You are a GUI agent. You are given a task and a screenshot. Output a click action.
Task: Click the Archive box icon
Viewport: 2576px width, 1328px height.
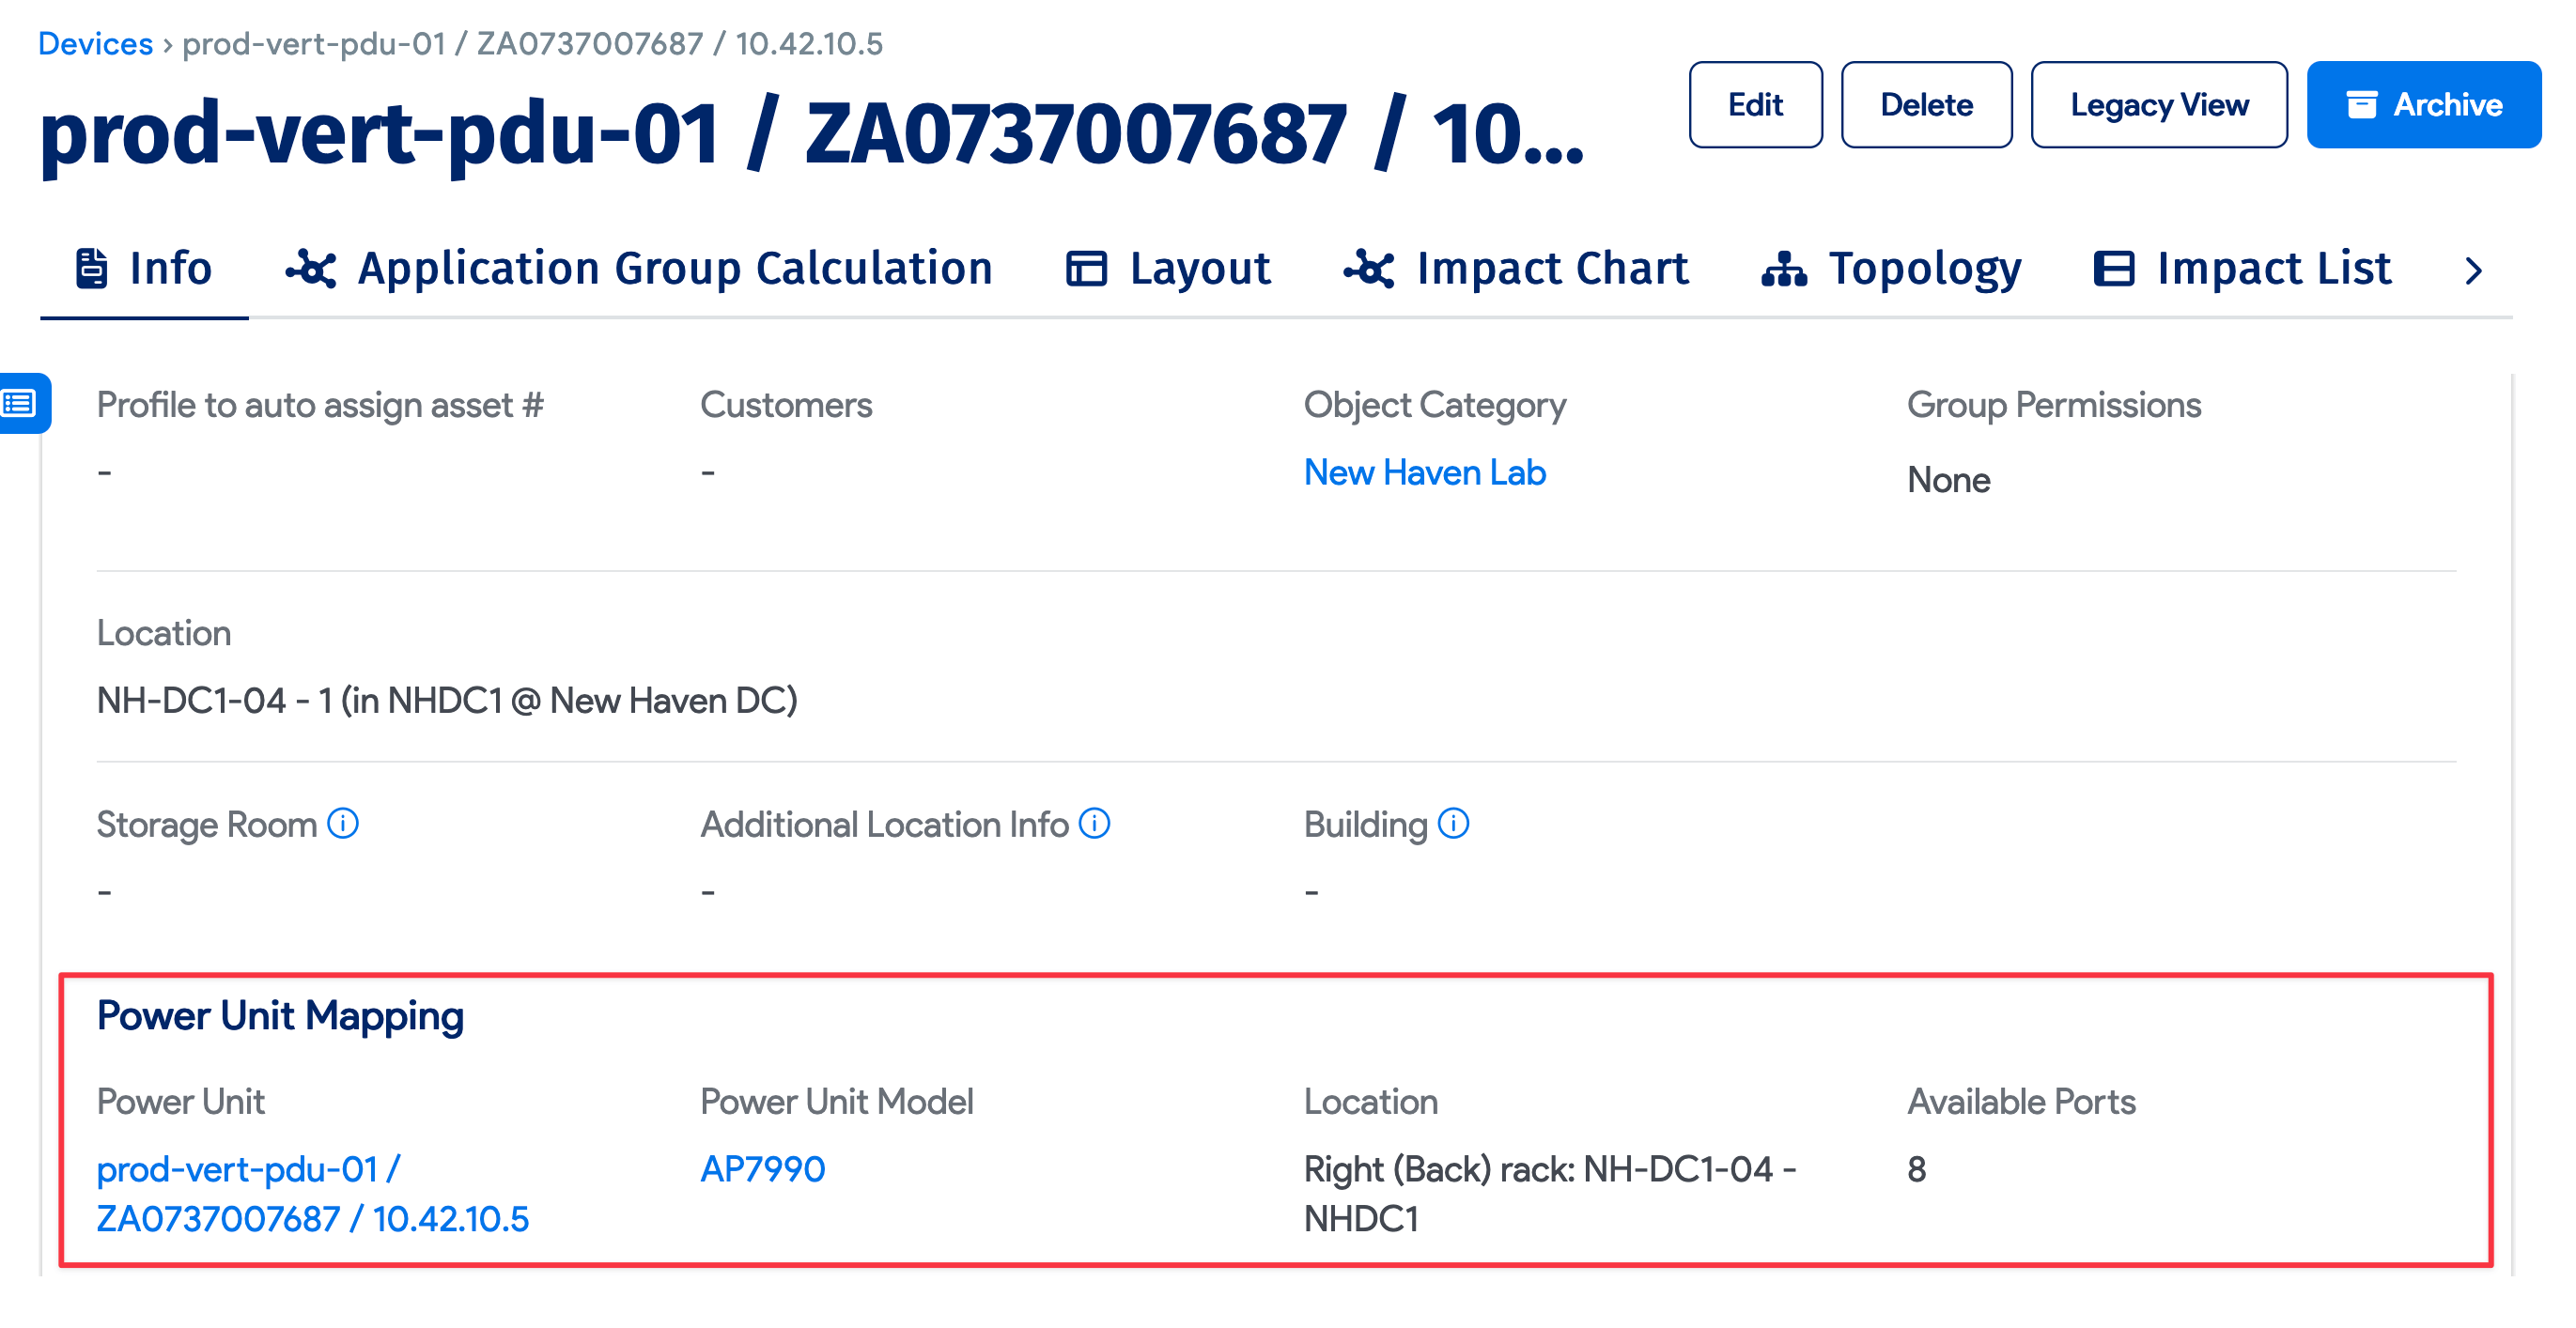pyautogui.click(x=2363, y=103)
